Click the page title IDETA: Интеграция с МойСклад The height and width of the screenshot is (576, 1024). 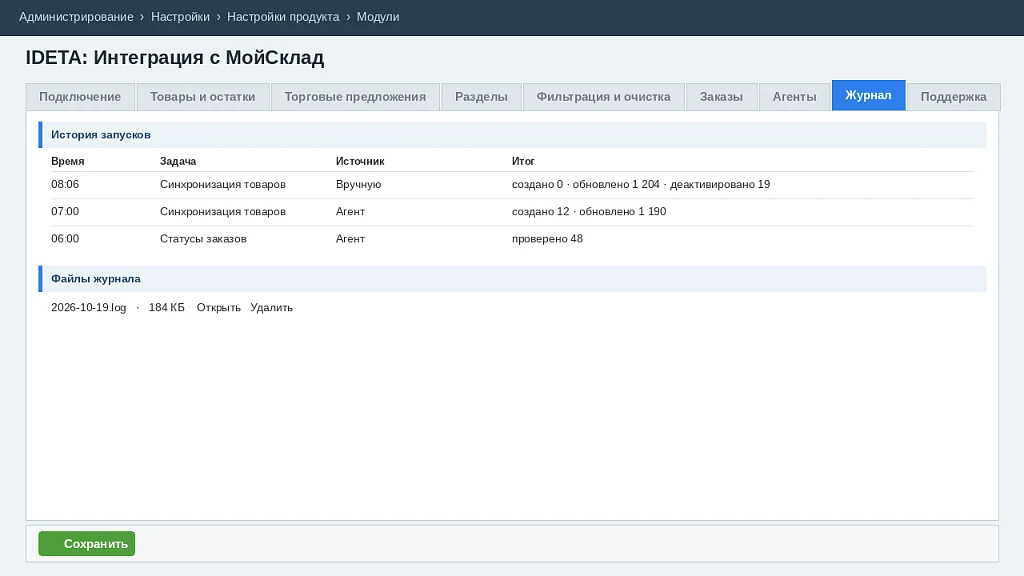coord(174,57)
